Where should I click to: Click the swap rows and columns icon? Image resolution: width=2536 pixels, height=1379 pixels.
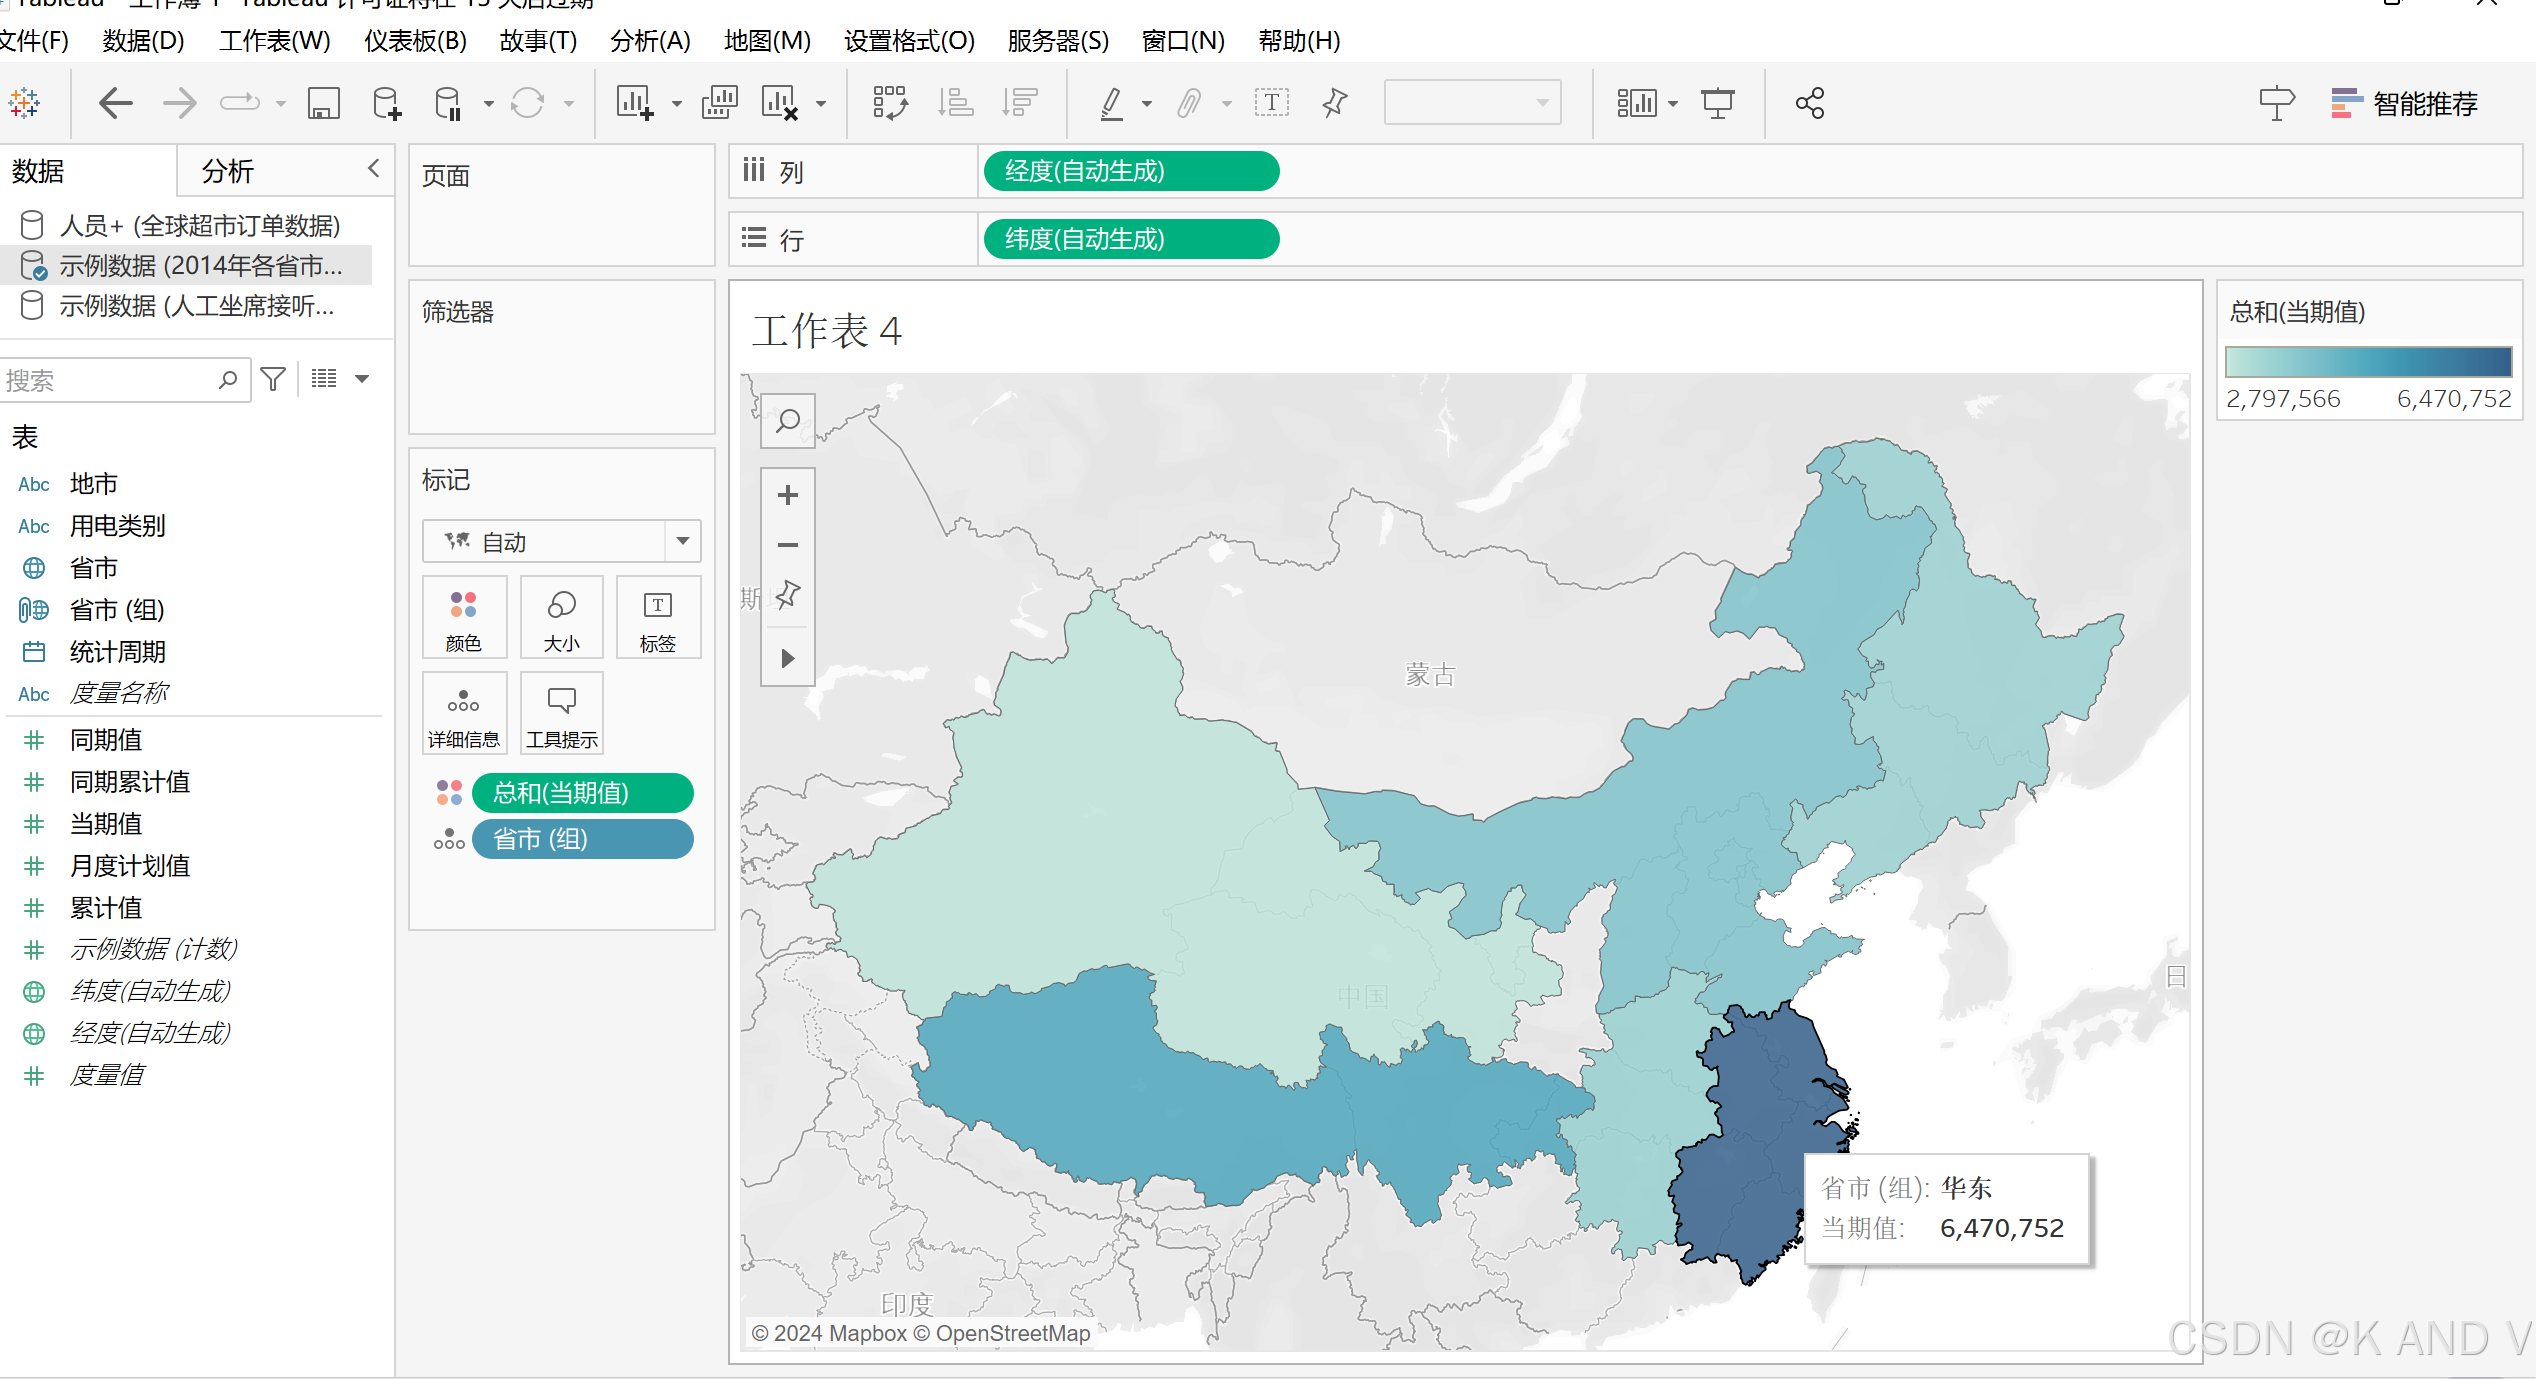pos(889,103)
